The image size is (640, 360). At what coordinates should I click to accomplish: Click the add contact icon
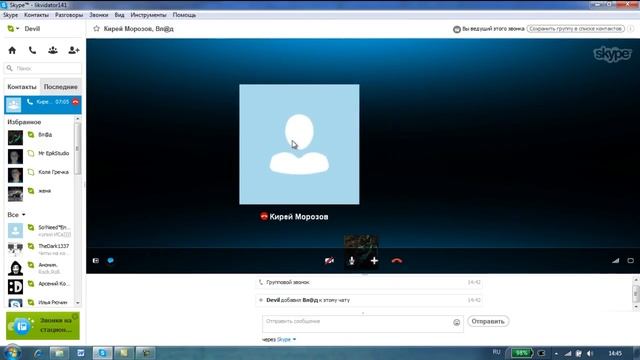(x=73, y=50)
